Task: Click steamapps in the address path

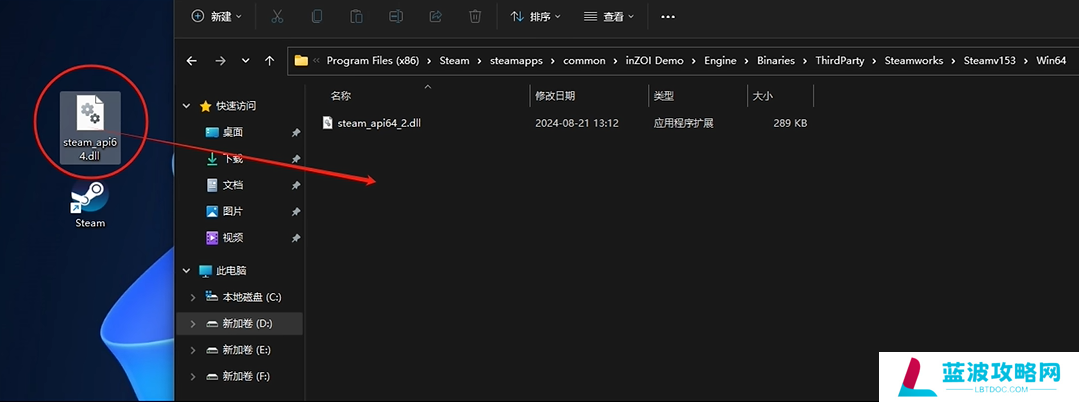Action: coord(516,61)
